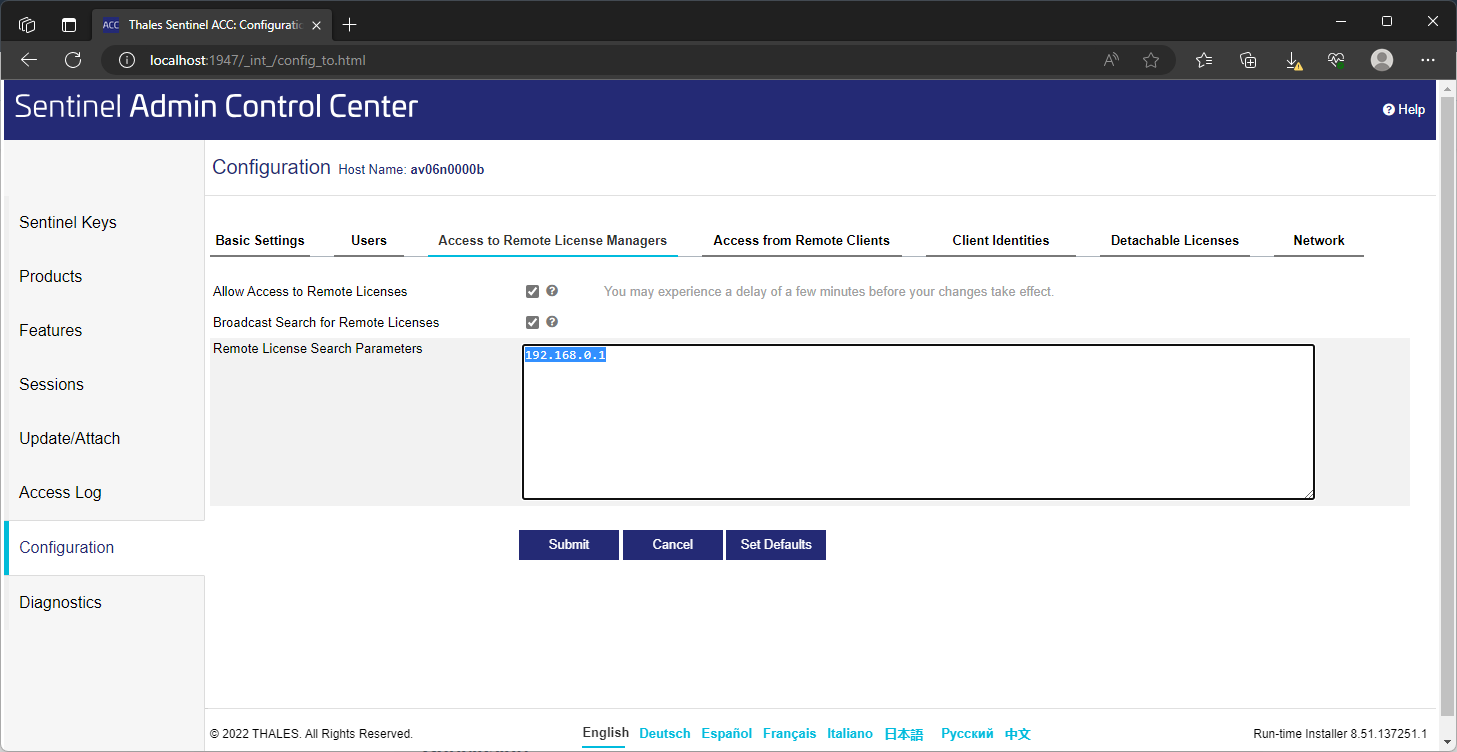Switch language to Deutsch
This screenshot has height=752, width=1457.
(664, 734)
